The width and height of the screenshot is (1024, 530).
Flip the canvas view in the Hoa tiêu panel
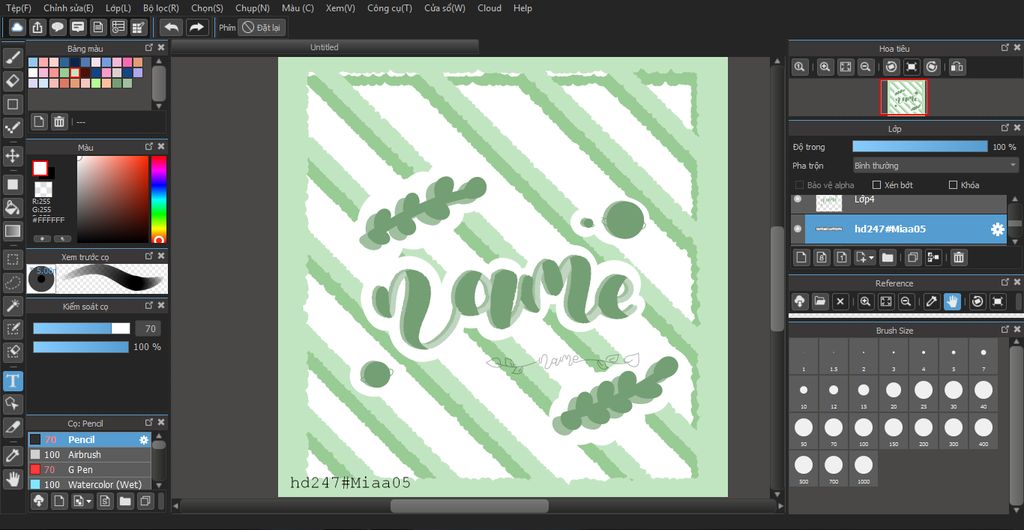coord(957,67)
